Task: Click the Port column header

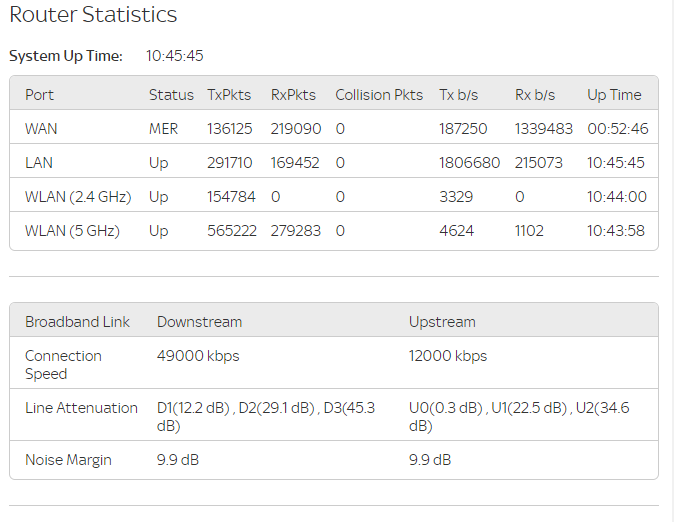Action: [40, 95]
